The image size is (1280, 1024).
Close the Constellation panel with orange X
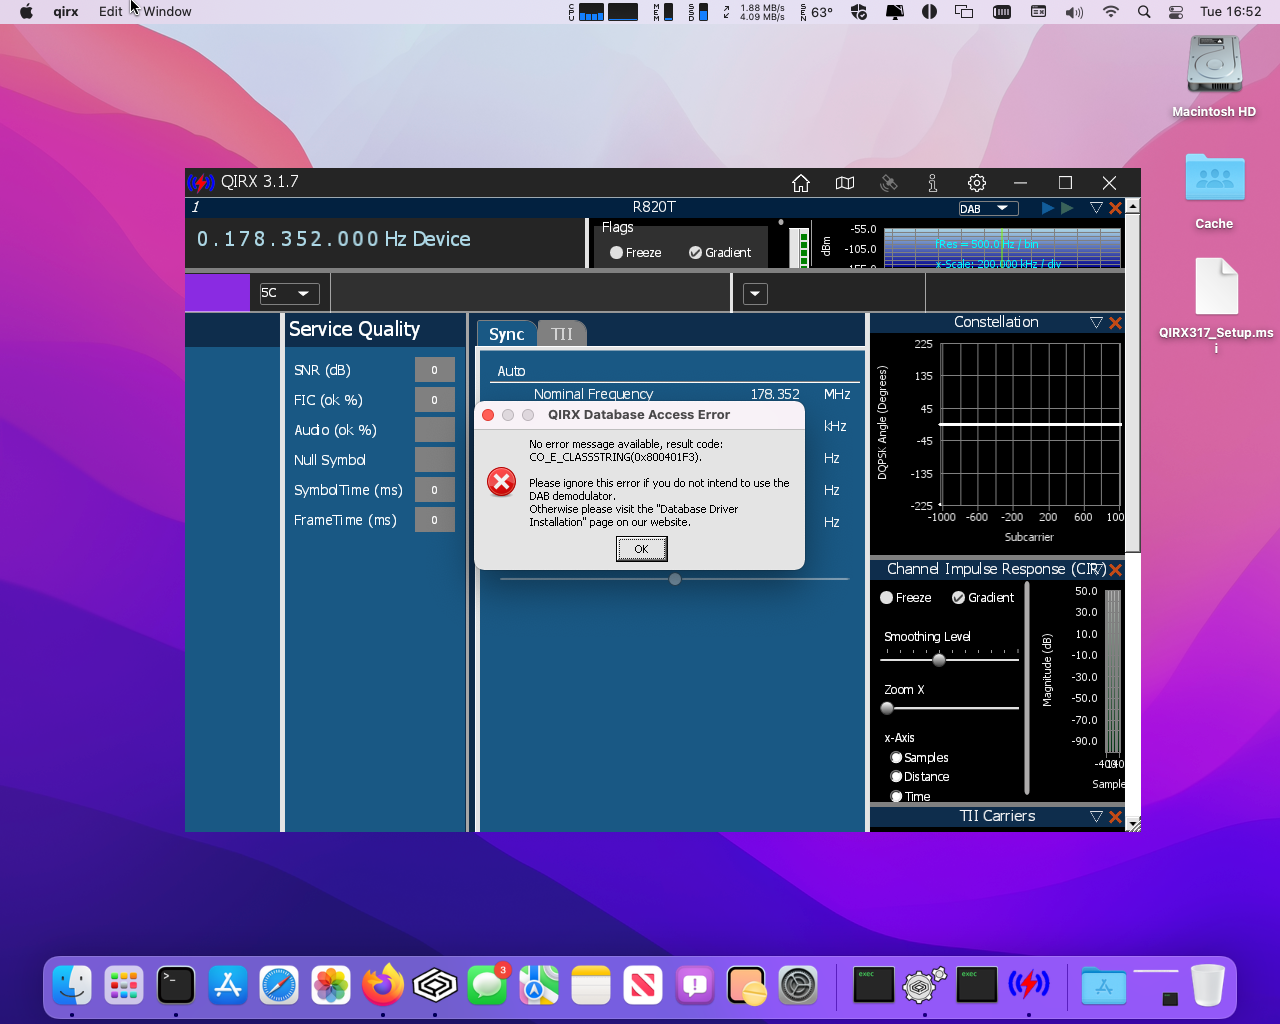(1115, 323)
